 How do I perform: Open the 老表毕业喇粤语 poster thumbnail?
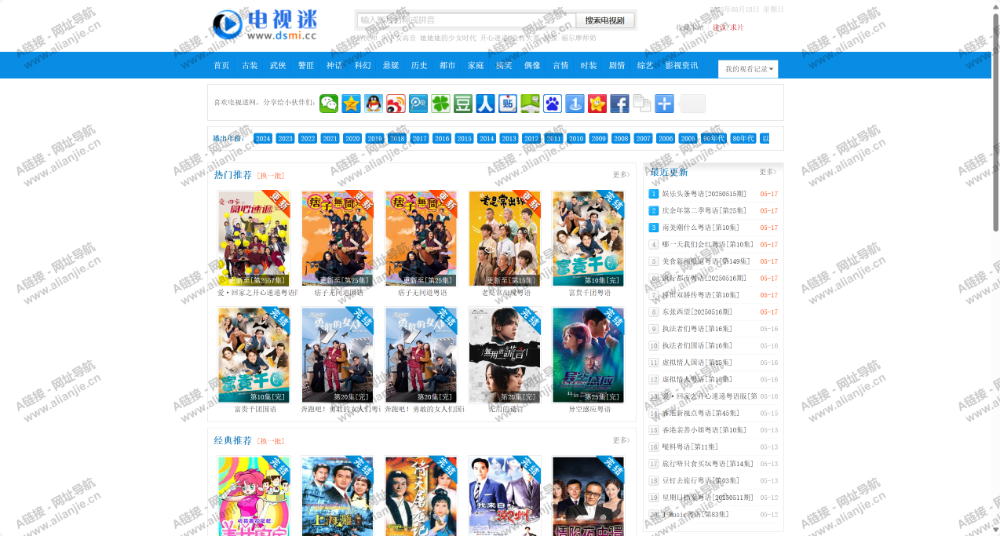click(505, 238)
